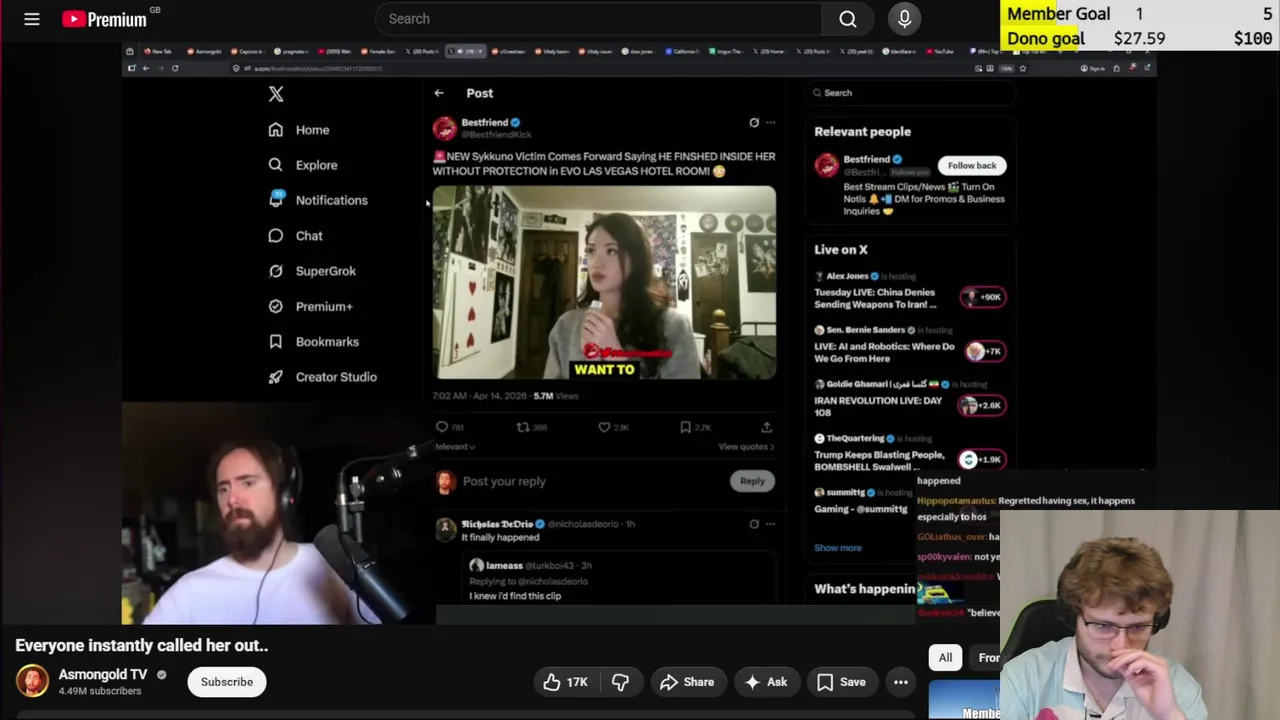Click the bookmark icon under post
The image size is (1280, 720).
tap(685, 427)
